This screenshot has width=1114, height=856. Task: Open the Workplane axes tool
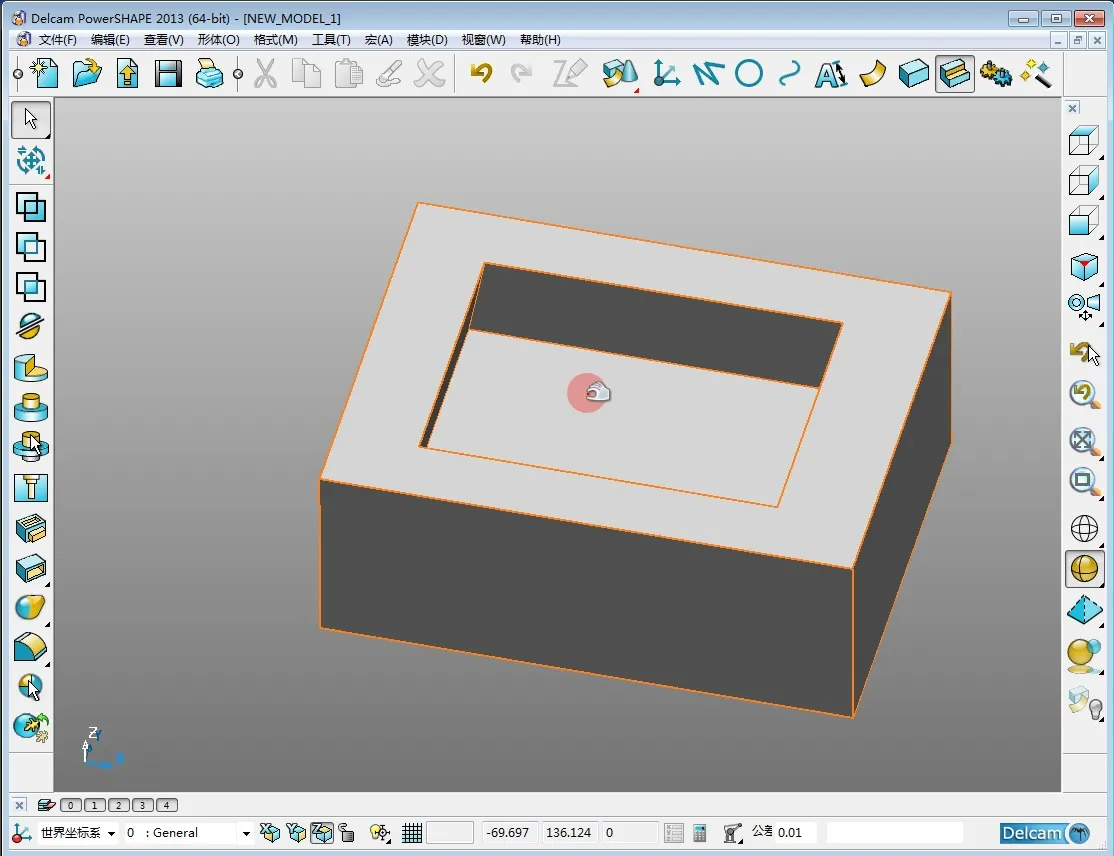pyautogui.click(x=666, y=73)
